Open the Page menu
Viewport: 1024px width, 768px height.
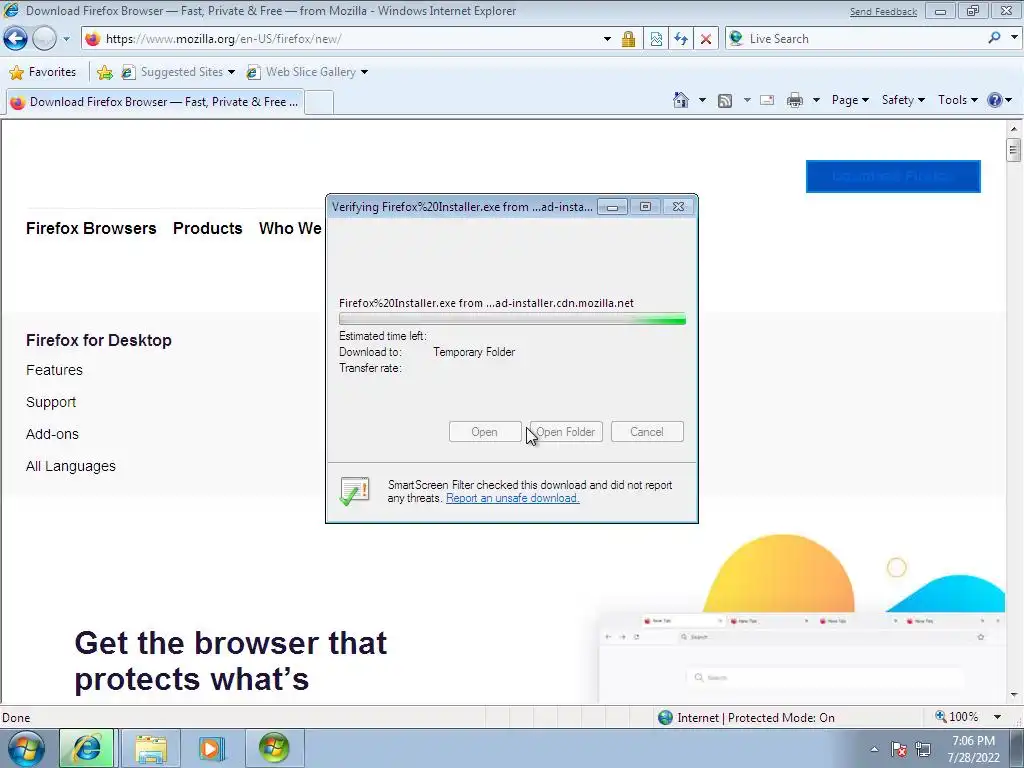click(850, 100)
